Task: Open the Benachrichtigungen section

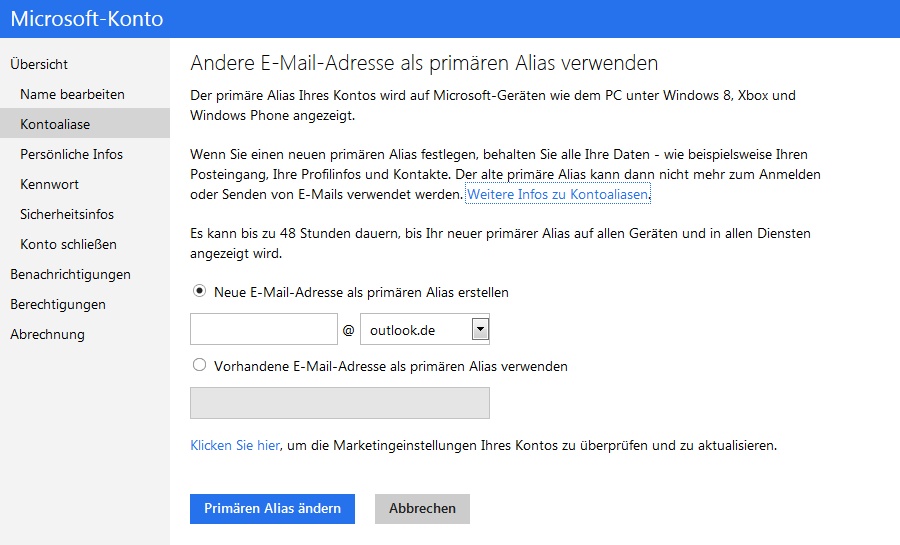Action: click(70, 274)
